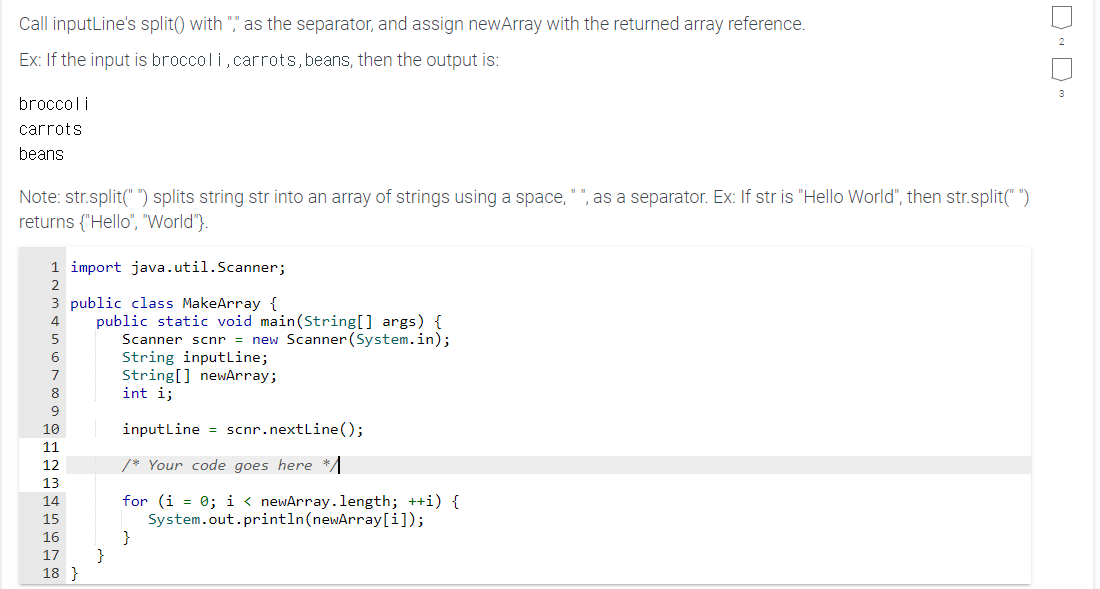Click line number 10 in the gutter
The image size is (1100, 589).
tap(51, 428)
